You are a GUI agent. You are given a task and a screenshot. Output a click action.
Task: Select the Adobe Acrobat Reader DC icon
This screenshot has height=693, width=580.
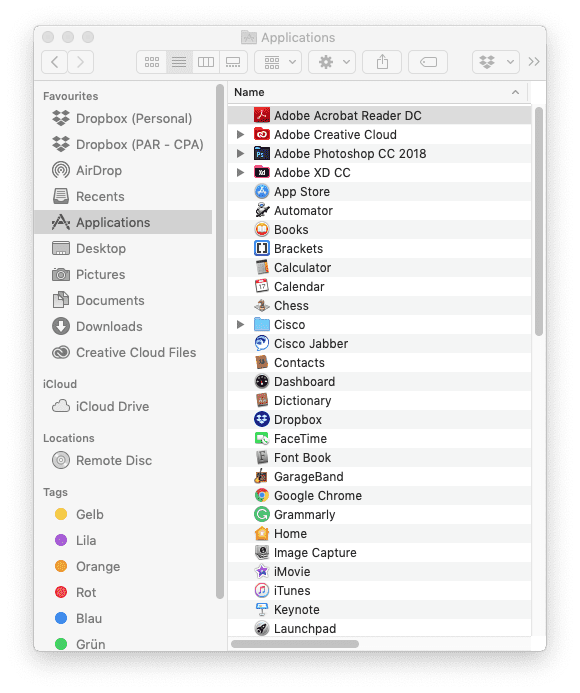(x=262, y=115)
